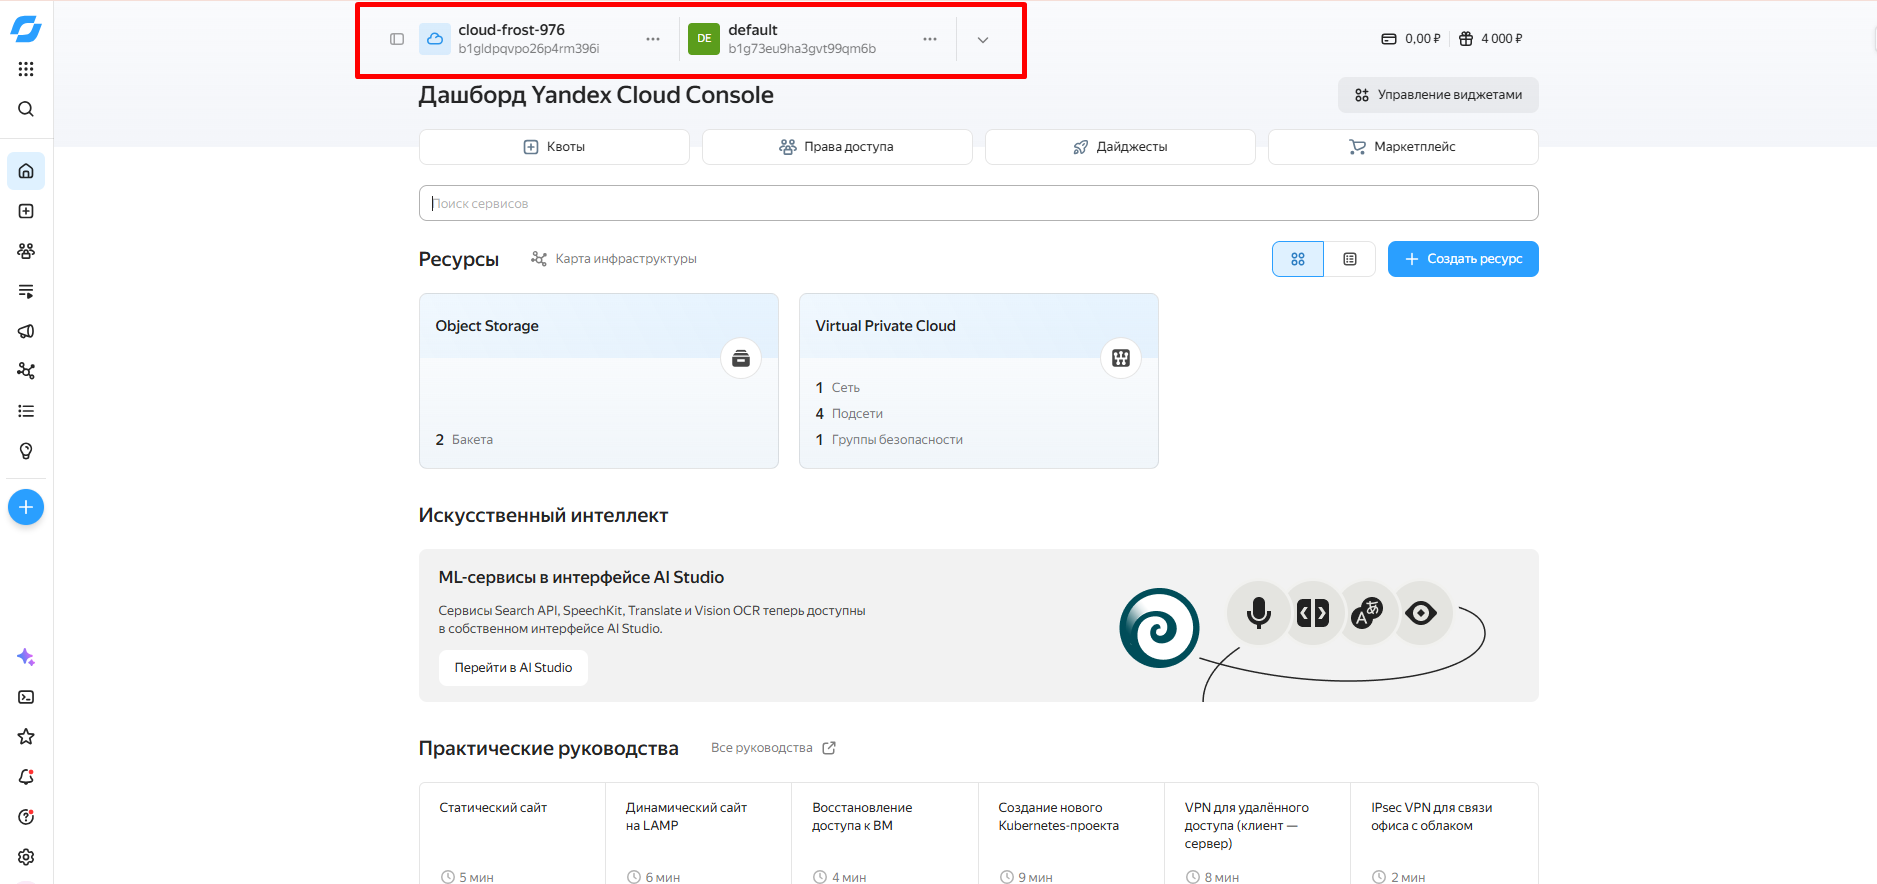Click the lightbulb sidebar icon
Viewport: 1877px width, 884px height.
click(x=26, y=451)
